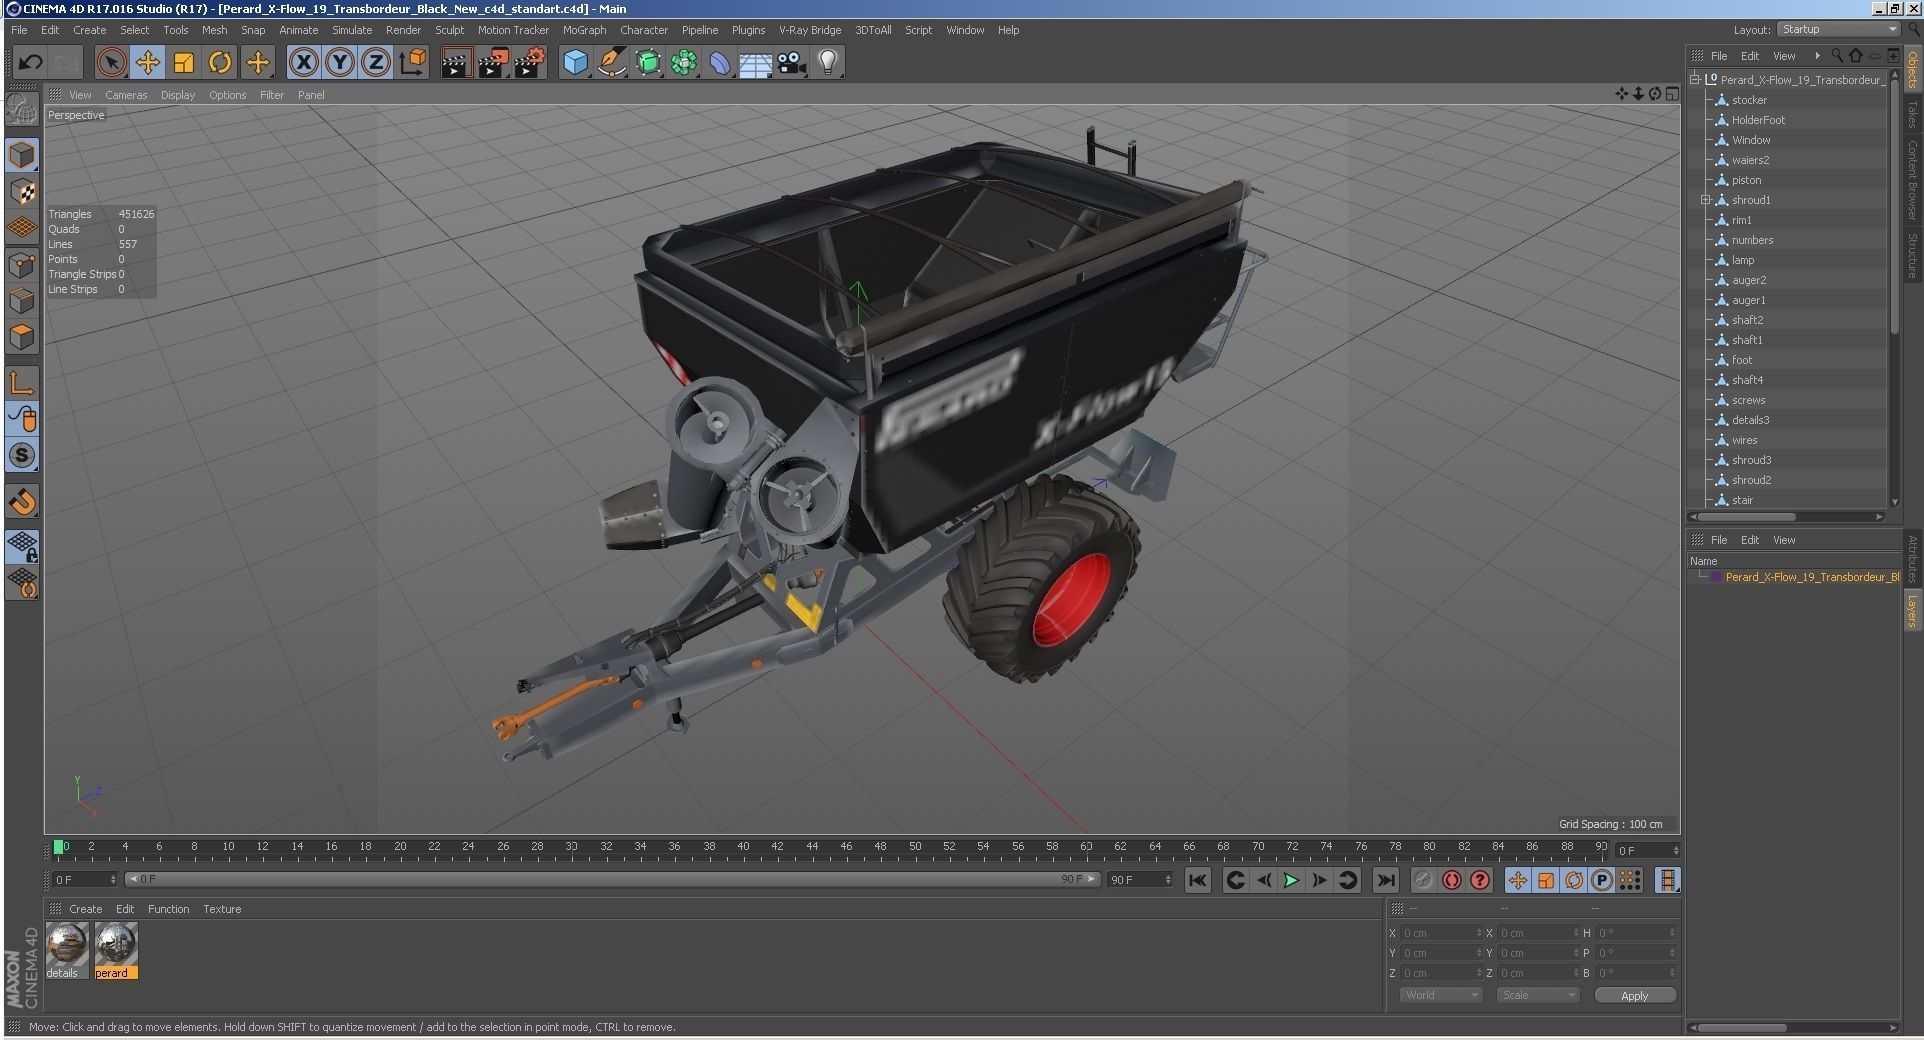Add a Cube primitive object

pos(575,63)
